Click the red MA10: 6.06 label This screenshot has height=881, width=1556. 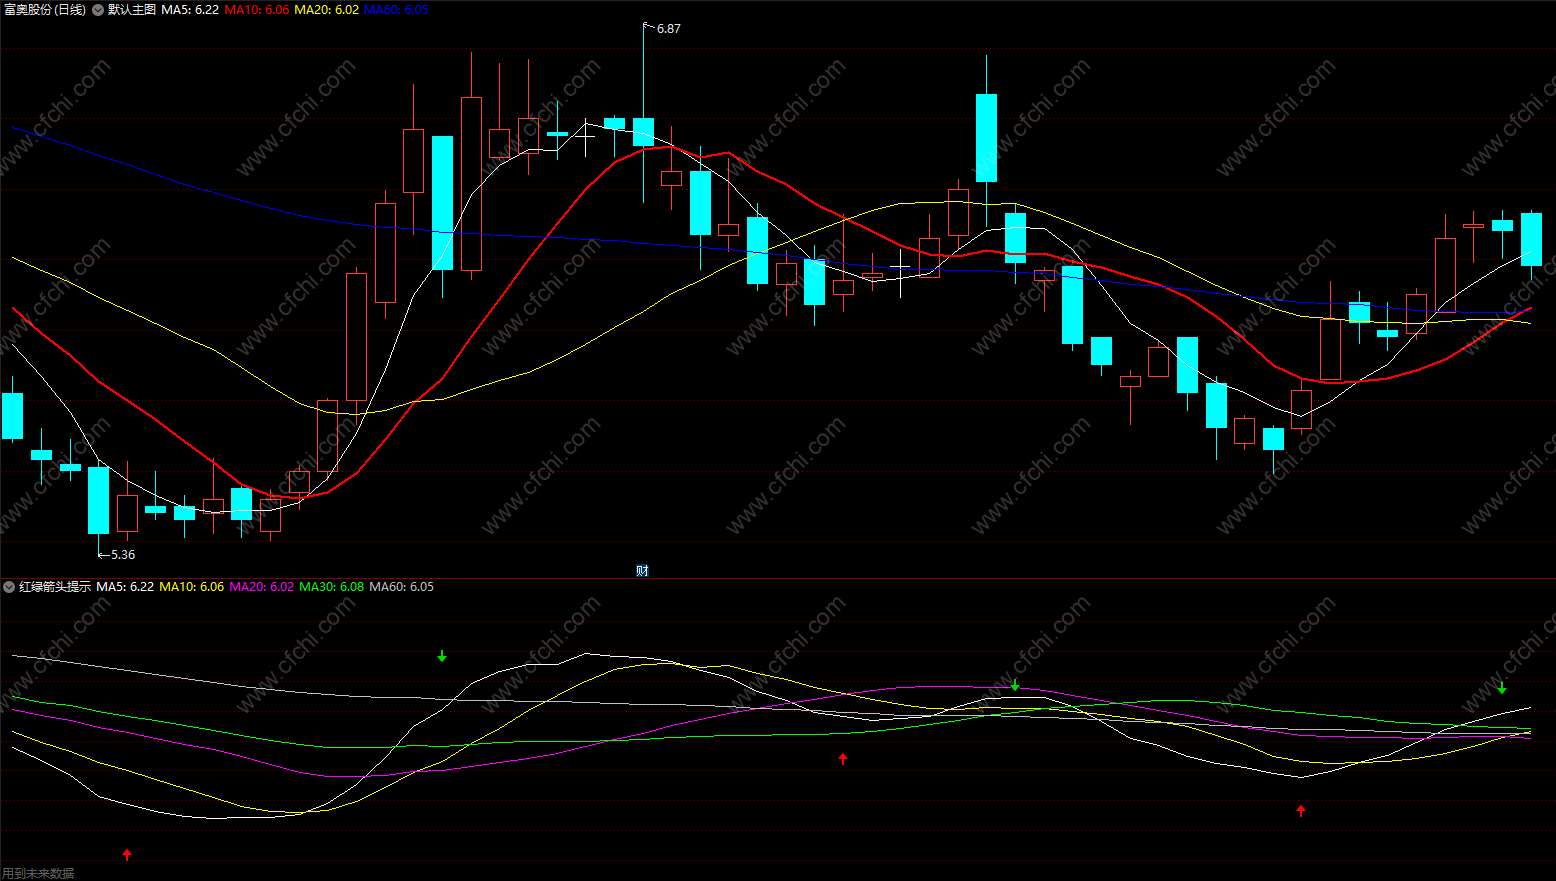[257, 10]
